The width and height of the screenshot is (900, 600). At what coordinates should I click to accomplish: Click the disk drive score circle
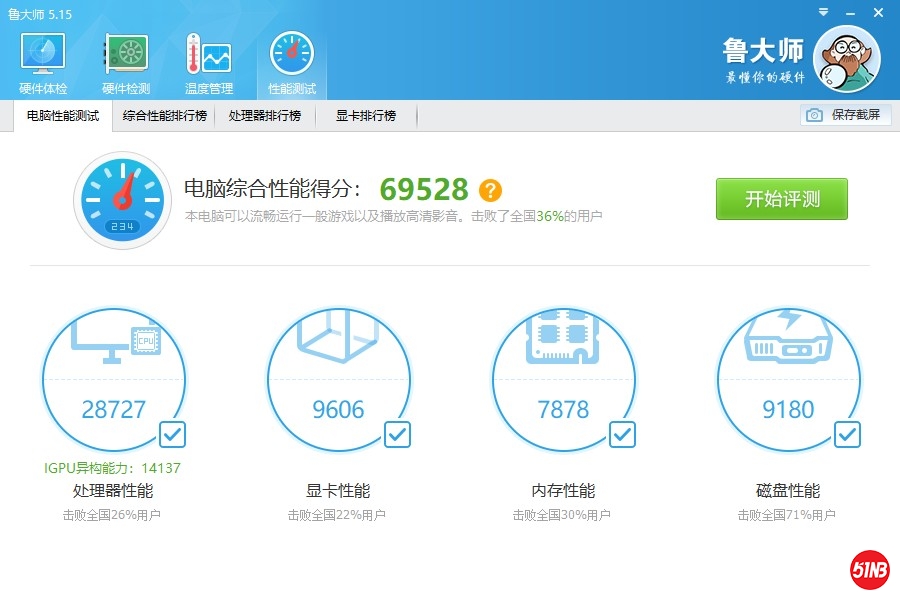(x=788, y=380)
